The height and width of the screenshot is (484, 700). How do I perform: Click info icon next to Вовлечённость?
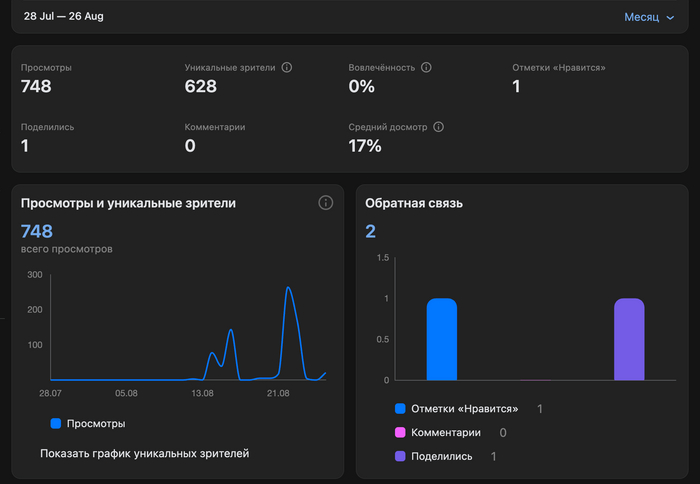point(426,68)
